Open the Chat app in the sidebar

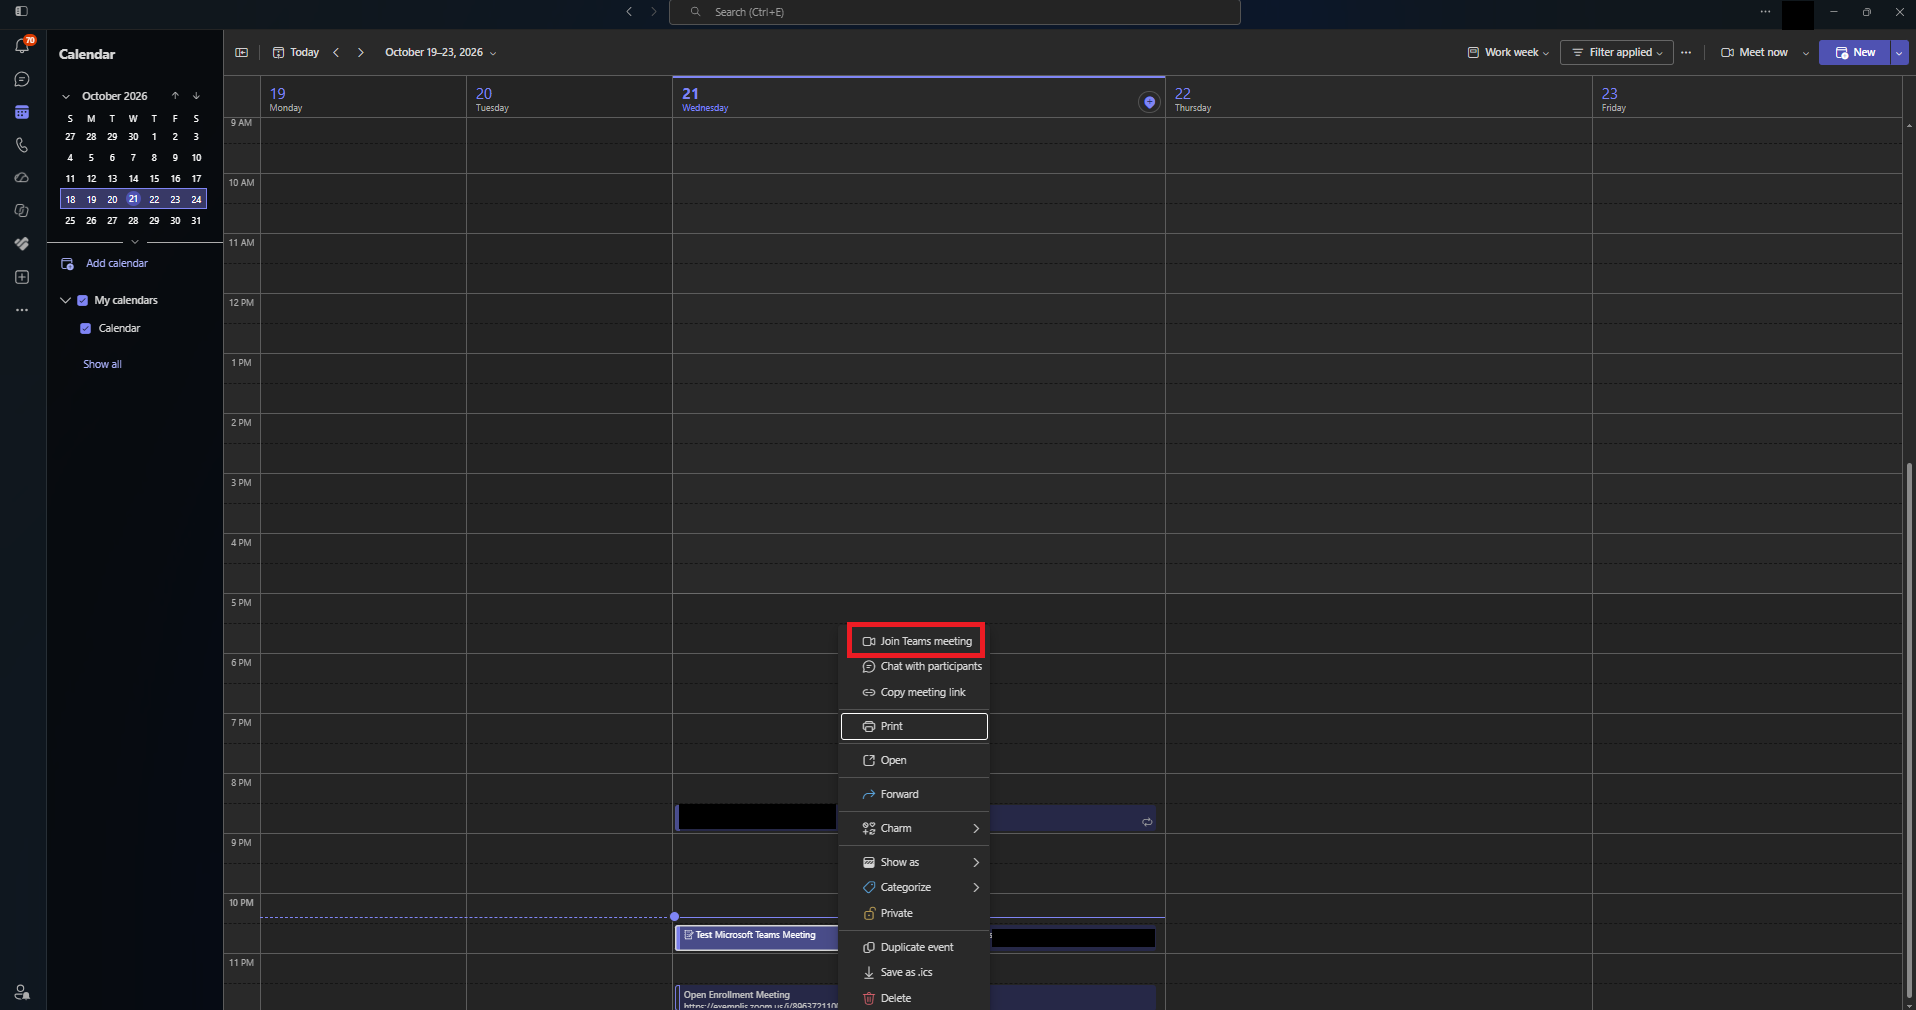click(22, 79)
